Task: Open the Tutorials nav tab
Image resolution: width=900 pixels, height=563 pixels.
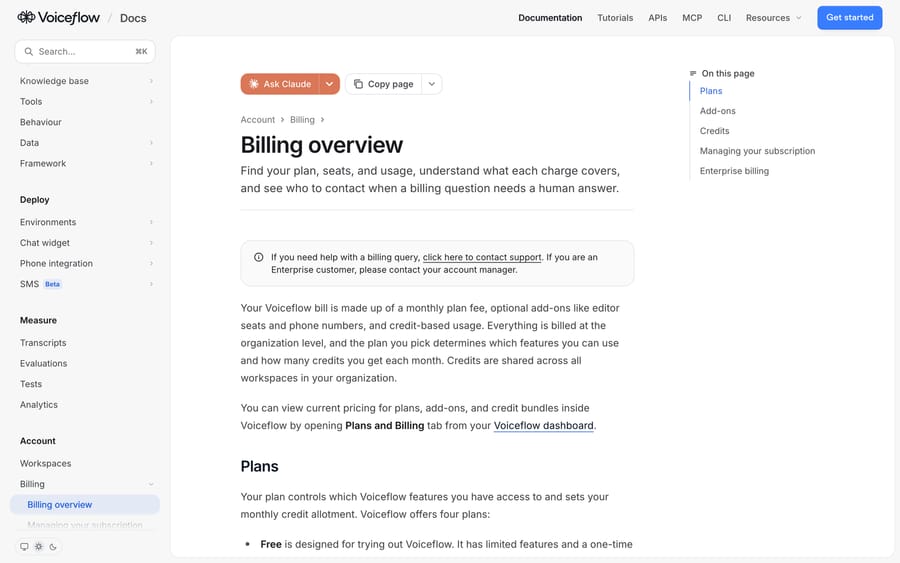Action: tap(615, 18)
